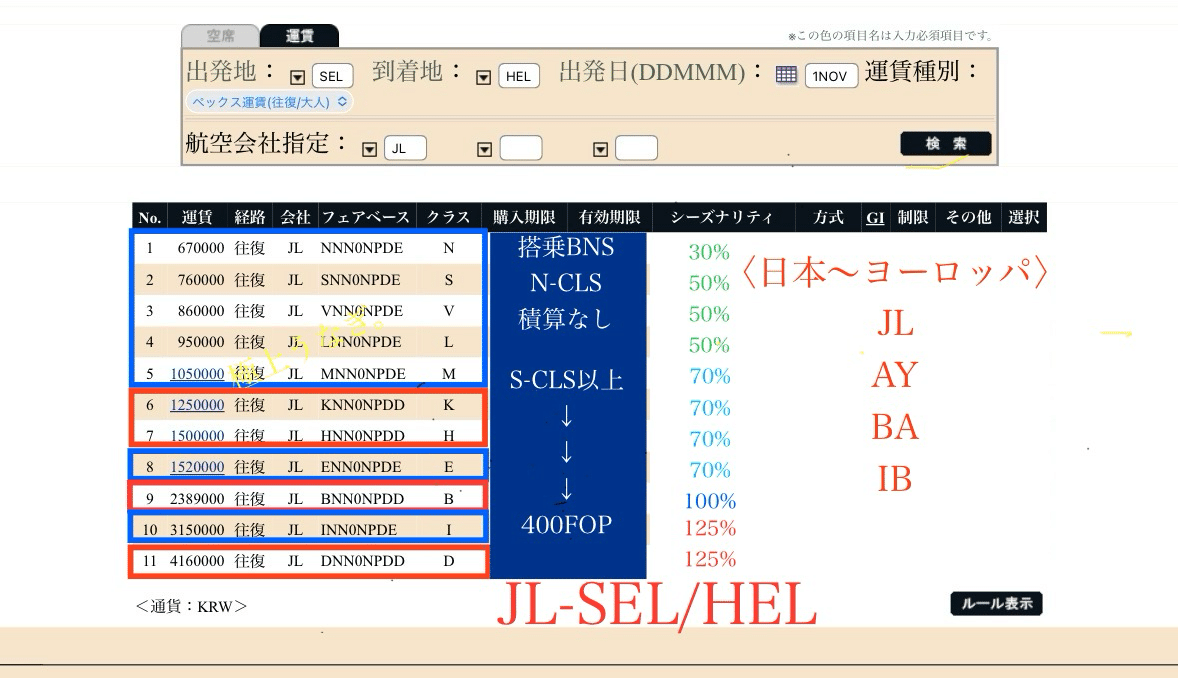Click fare basis INN0NPDE
Screen dimensions: 1178x678
(x=358, y=530)
